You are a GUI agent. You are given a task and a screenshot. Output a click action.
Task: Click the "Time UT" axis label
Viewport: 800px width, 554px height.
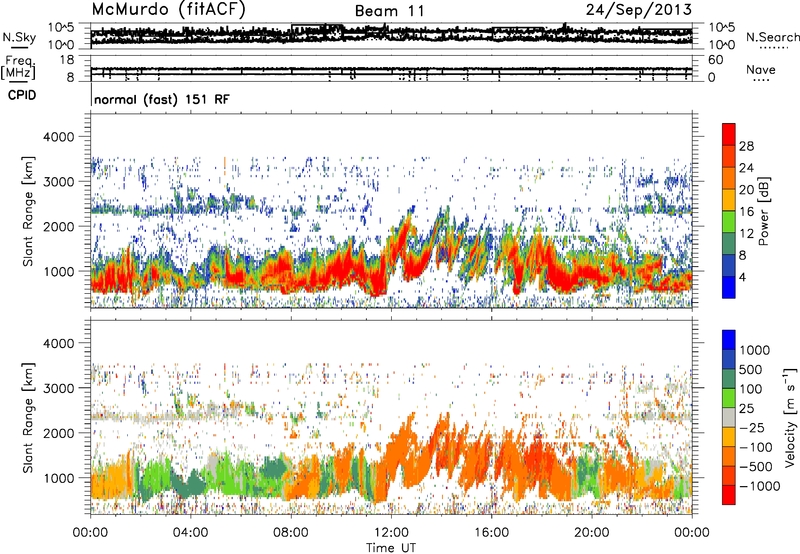tap(391, 548)
